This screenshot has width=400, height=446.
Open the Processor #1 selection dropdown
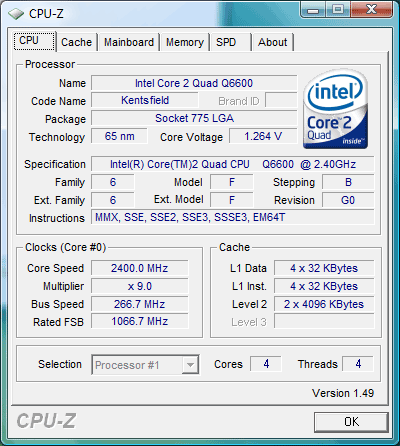click(x=146, y=365)
